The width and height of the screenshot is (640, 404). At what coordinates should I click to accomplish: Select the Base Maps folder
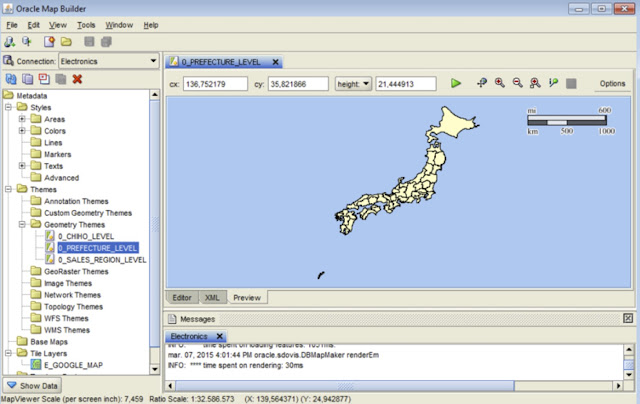tap(49, 342)
